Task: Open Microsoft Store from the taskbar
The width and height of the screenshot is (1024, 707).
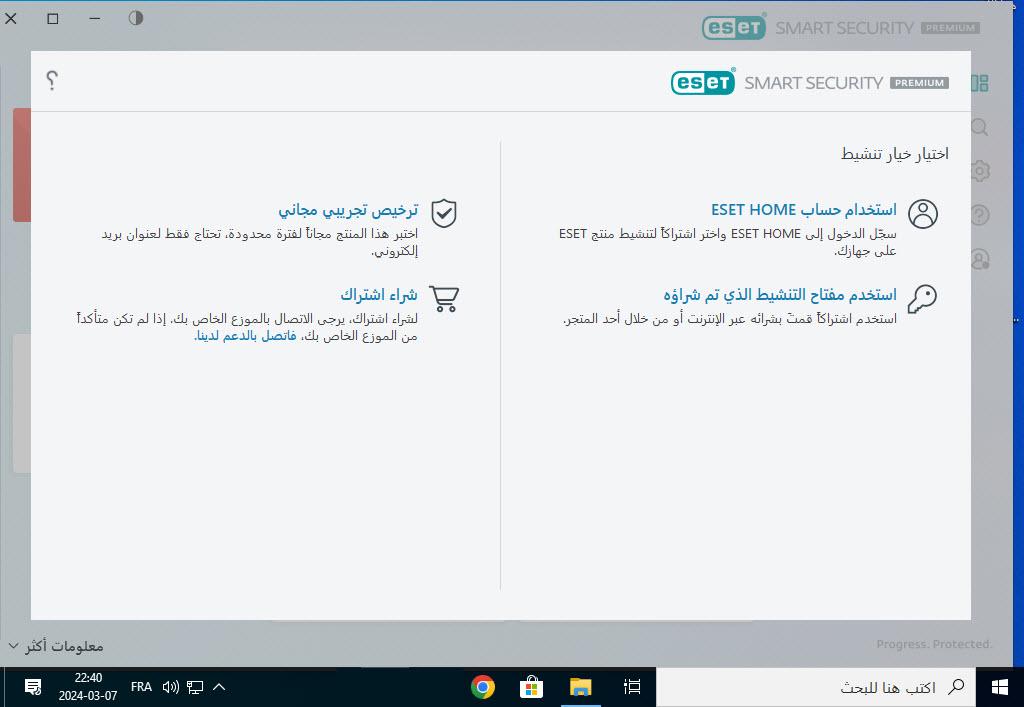Action: [531, 687]
